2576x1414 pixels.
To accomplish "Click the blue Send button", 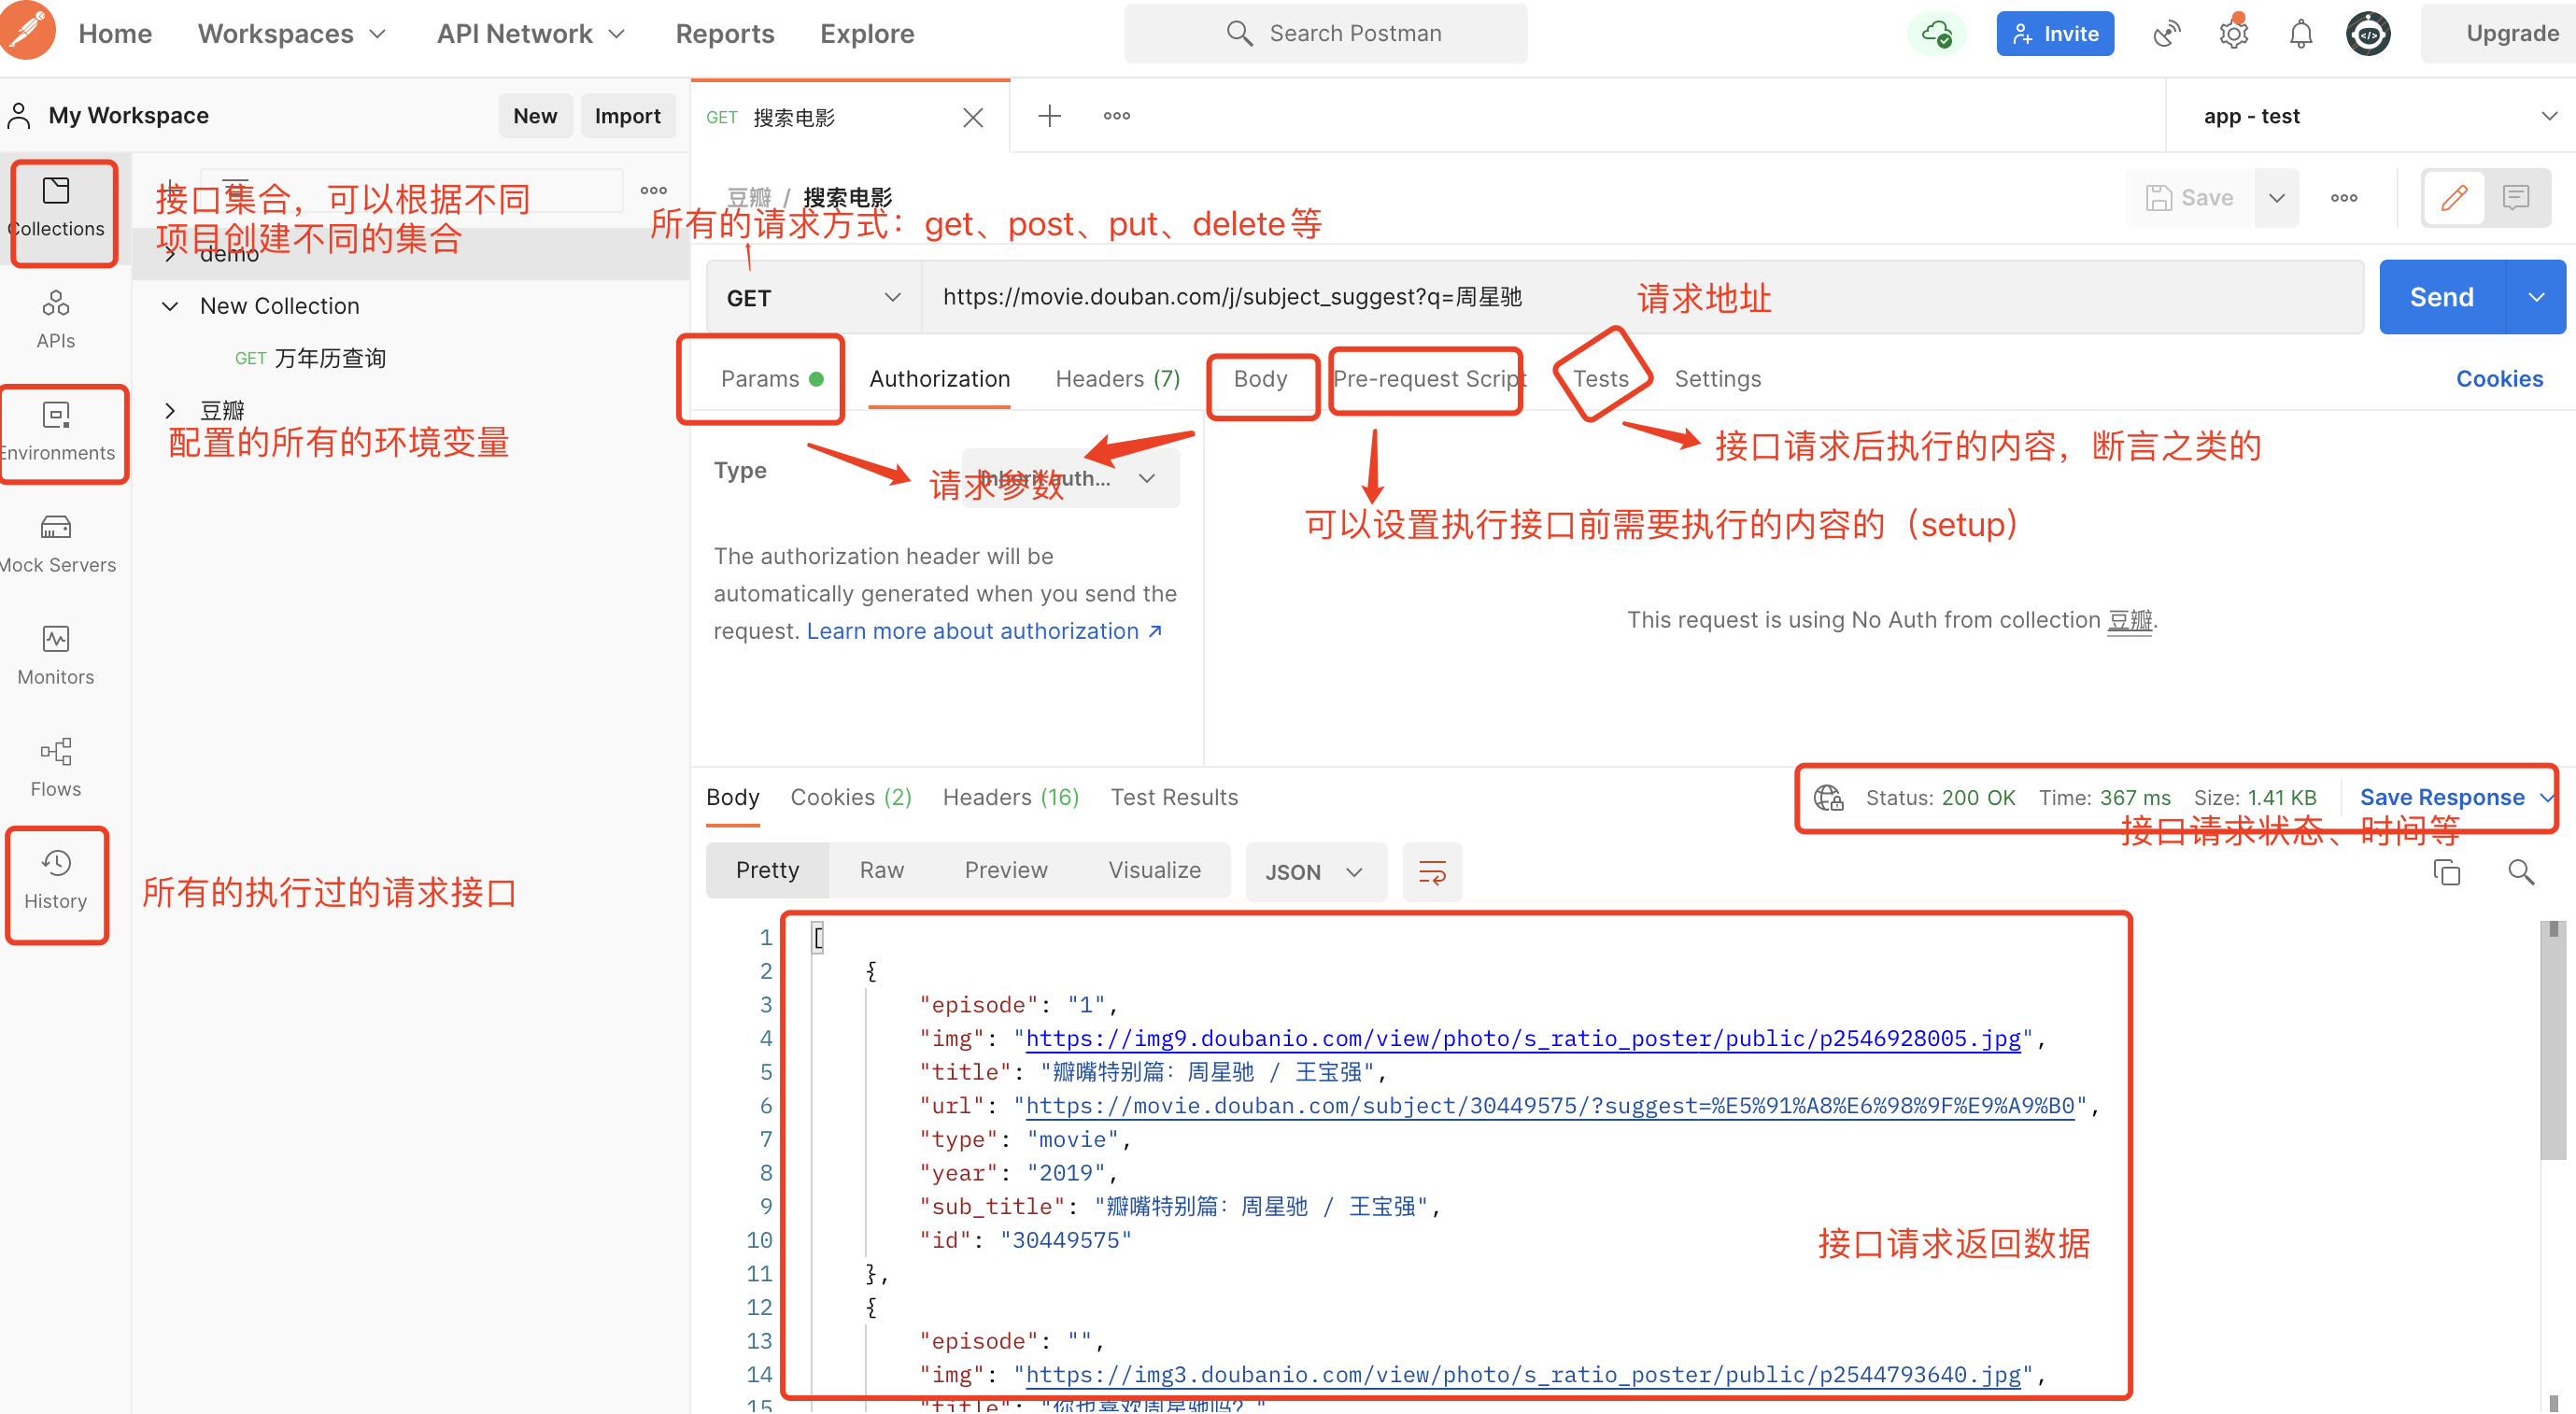I will click(x=2441, y=298).
